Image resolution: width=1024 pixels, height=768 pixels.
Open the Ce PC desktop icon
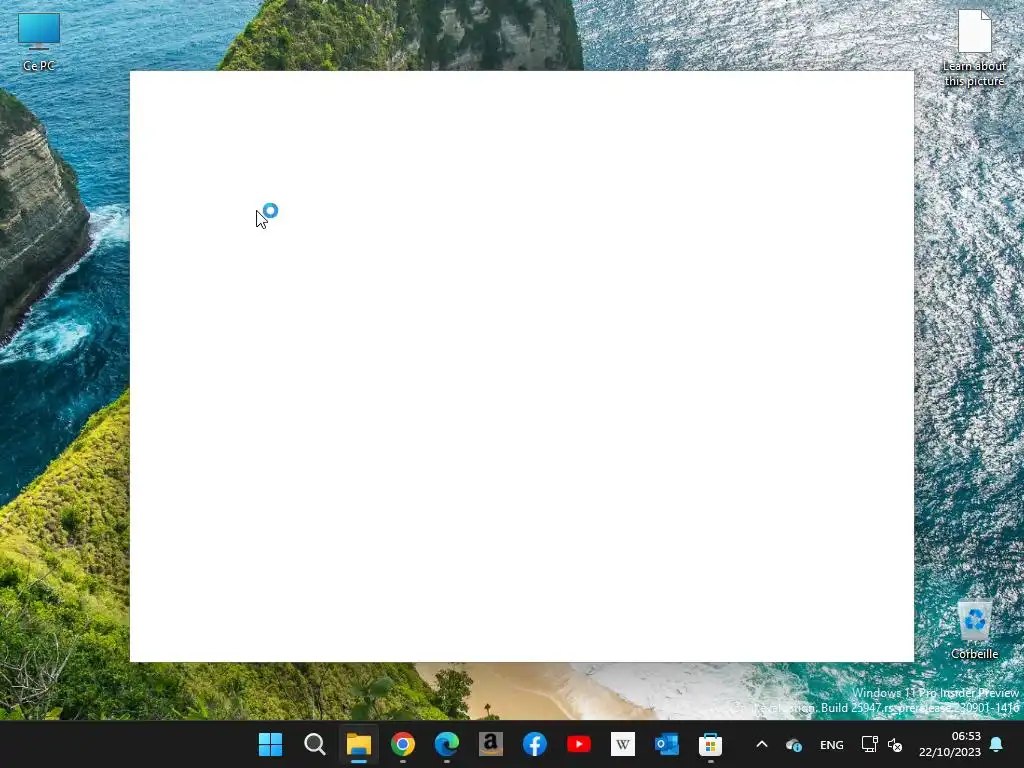click(x=39, y=41)
